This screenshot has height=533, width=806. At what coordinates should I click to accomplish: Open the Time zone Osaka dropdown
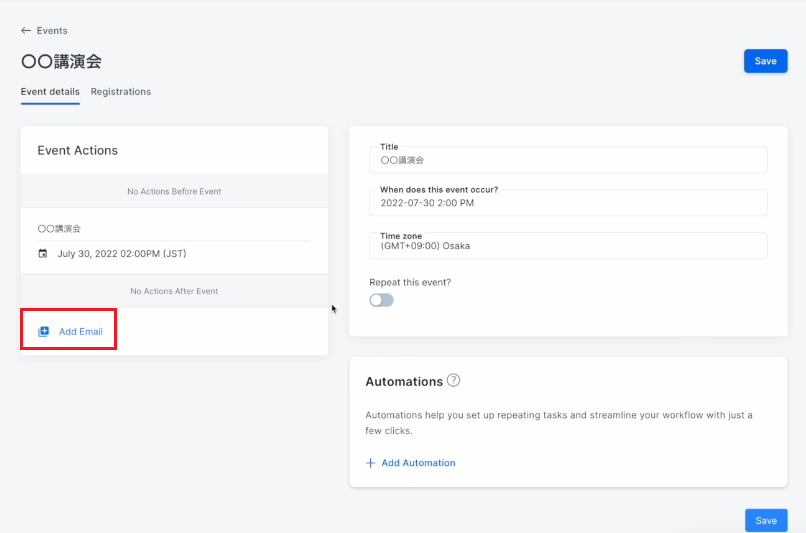pyautogui.click(x=569, y=246)
